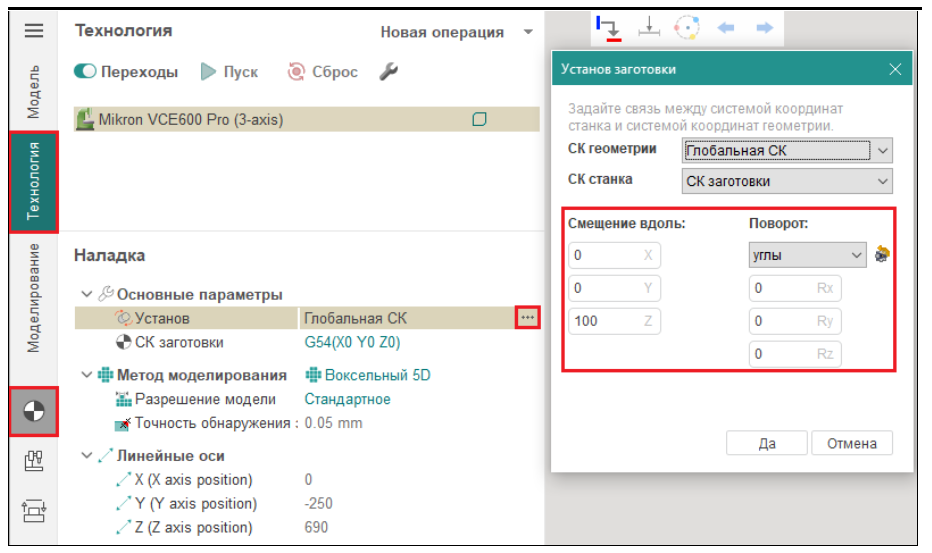The height and width of the screenshot is (553, 932).
Task: Click the machine tools sidebar icon
Action: pos(34,462)
